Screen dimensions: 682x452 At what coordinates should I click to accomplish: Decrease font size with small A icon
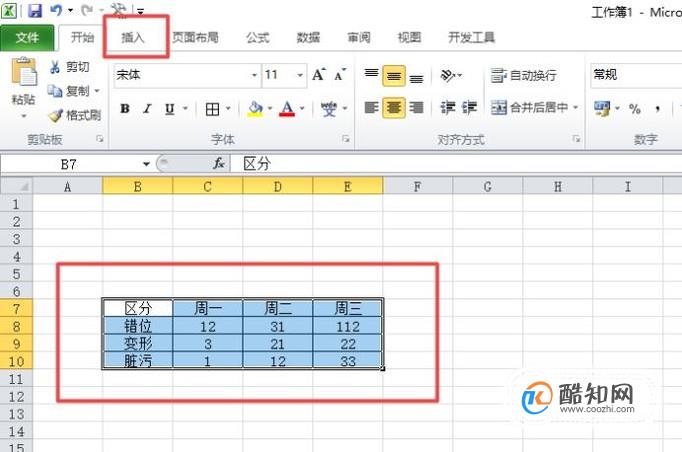coord(340,75)
